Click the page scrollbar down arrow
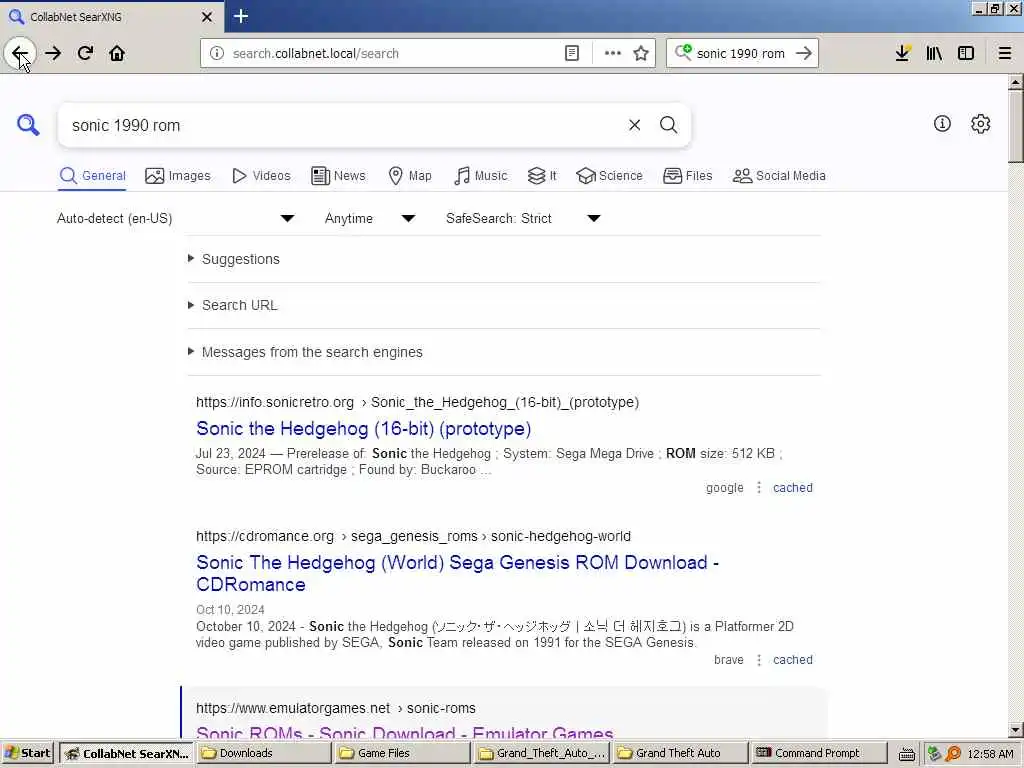Image resolution: width=1024 pixels, height=768 pixels. pyautogui.click(x=1016, y=730)
